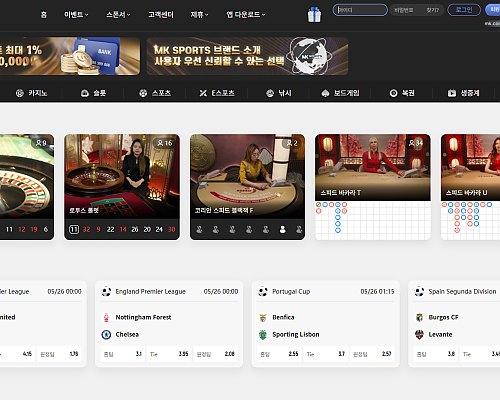Select the first empty blackjack seat icon
Screen dimensions: 500x400
[x=199, y=229]
